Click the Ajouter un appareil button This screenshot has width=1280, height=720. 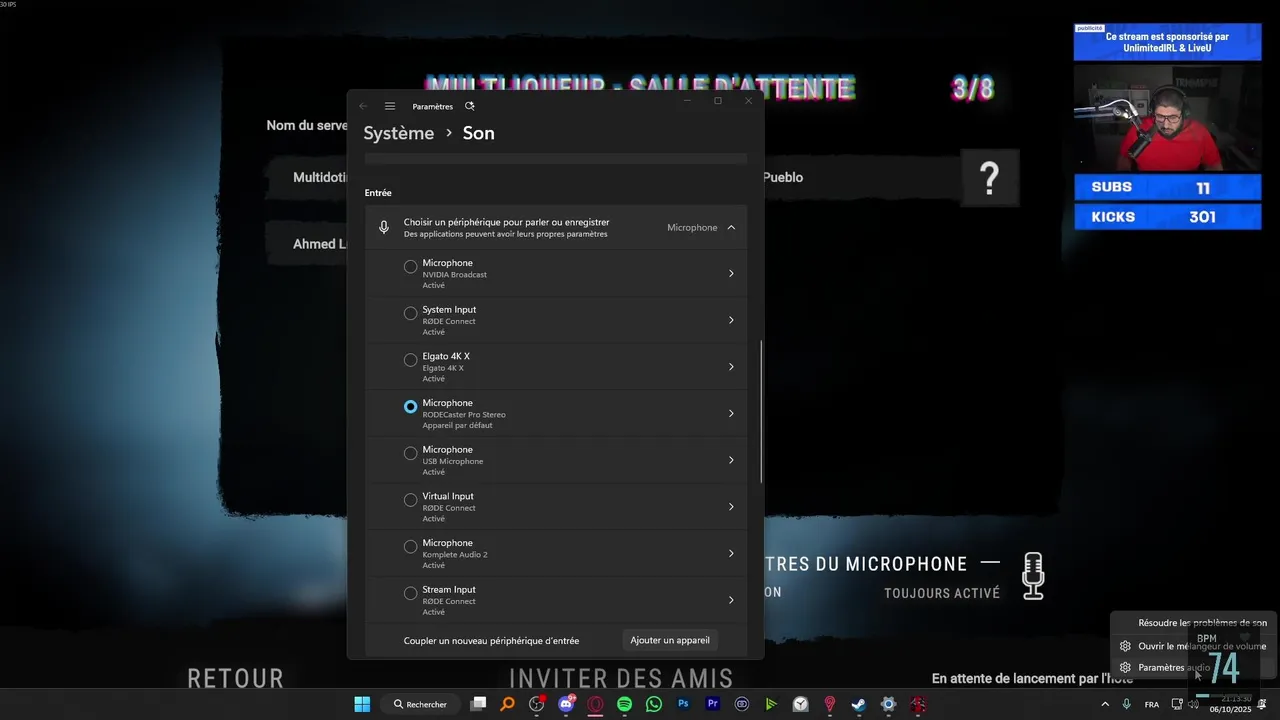point(670,640)
